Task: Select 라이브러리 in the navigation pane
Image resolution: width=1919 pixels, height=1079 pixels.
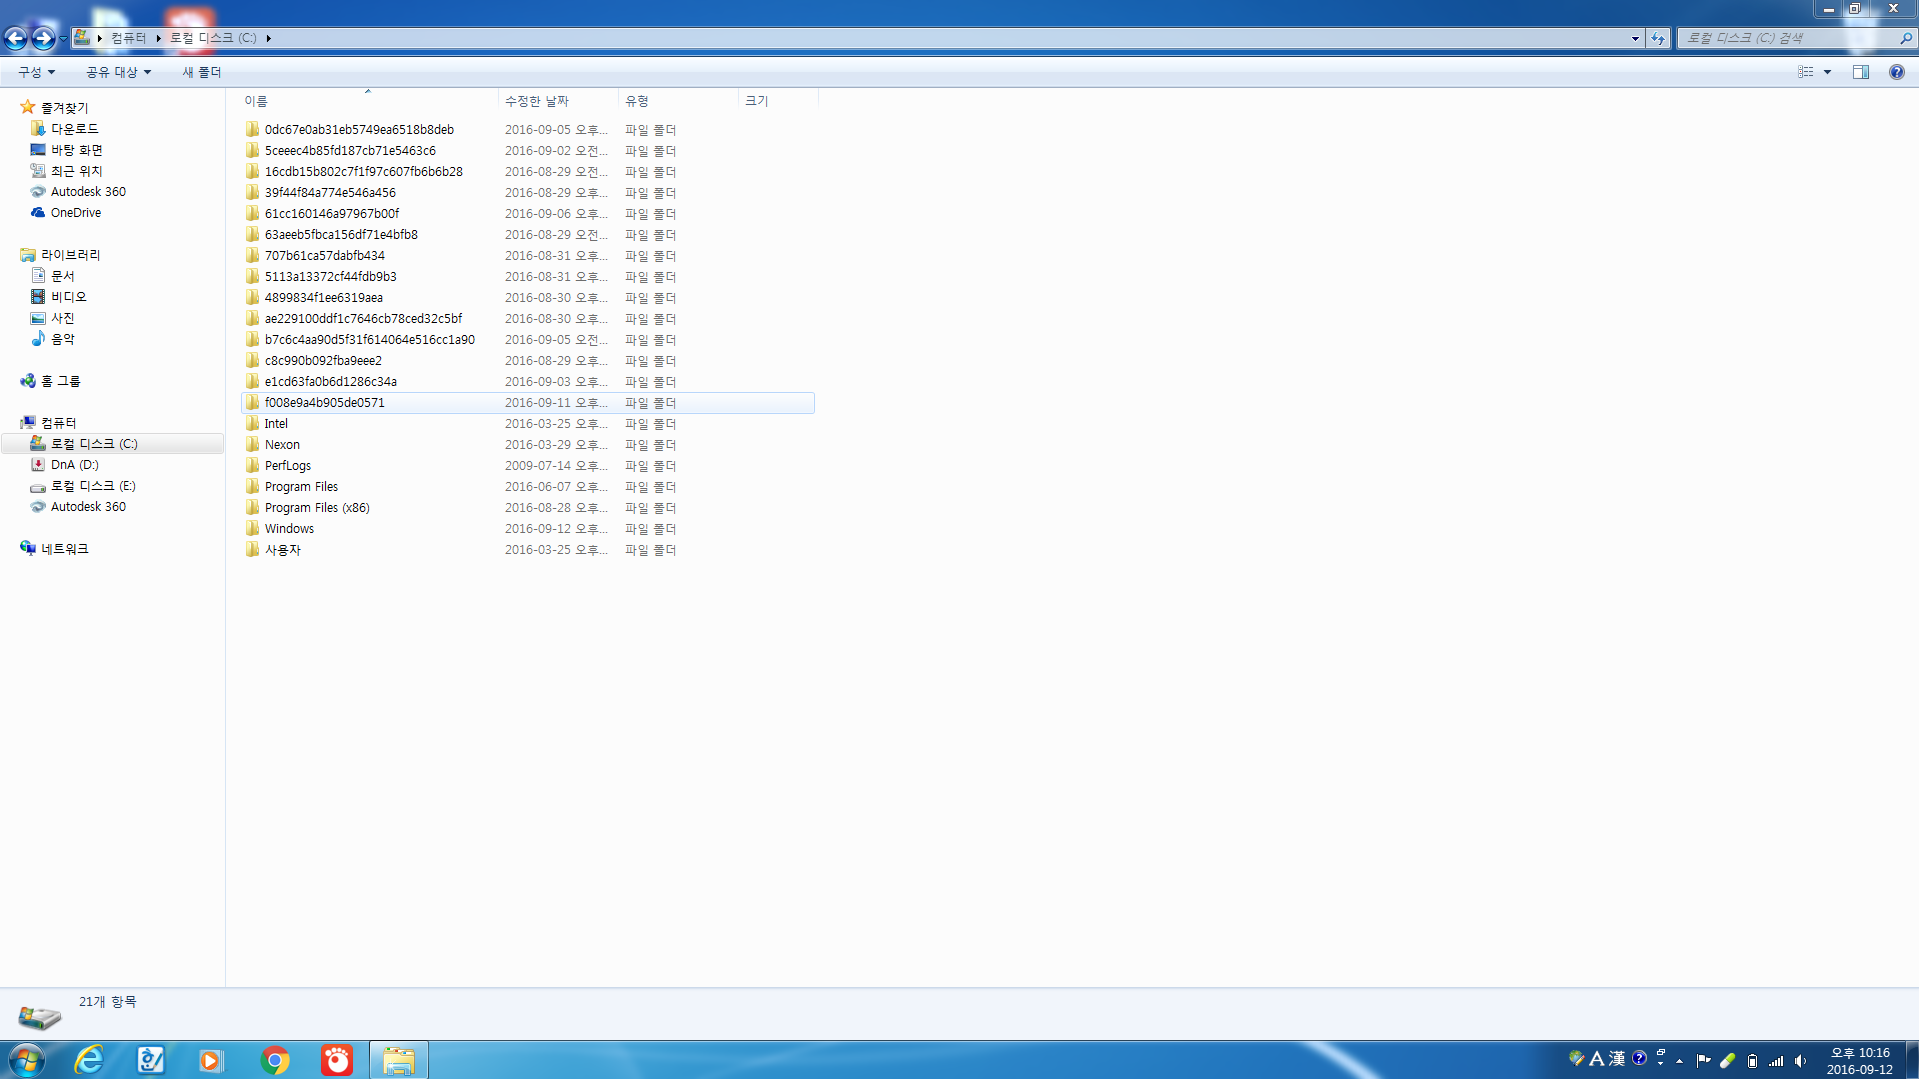Action: click(70, 255)
